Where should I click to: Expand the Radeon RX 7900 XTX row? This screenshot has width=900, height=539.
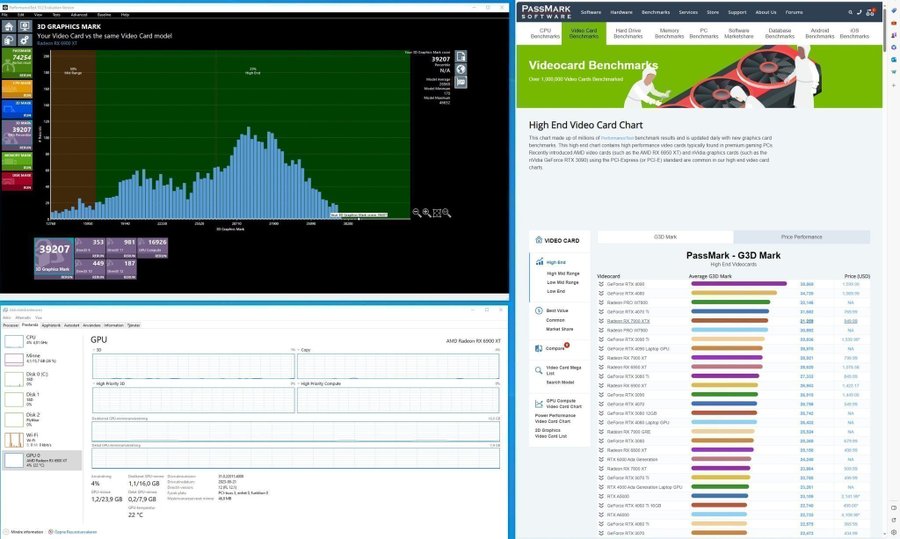[600, 321]
